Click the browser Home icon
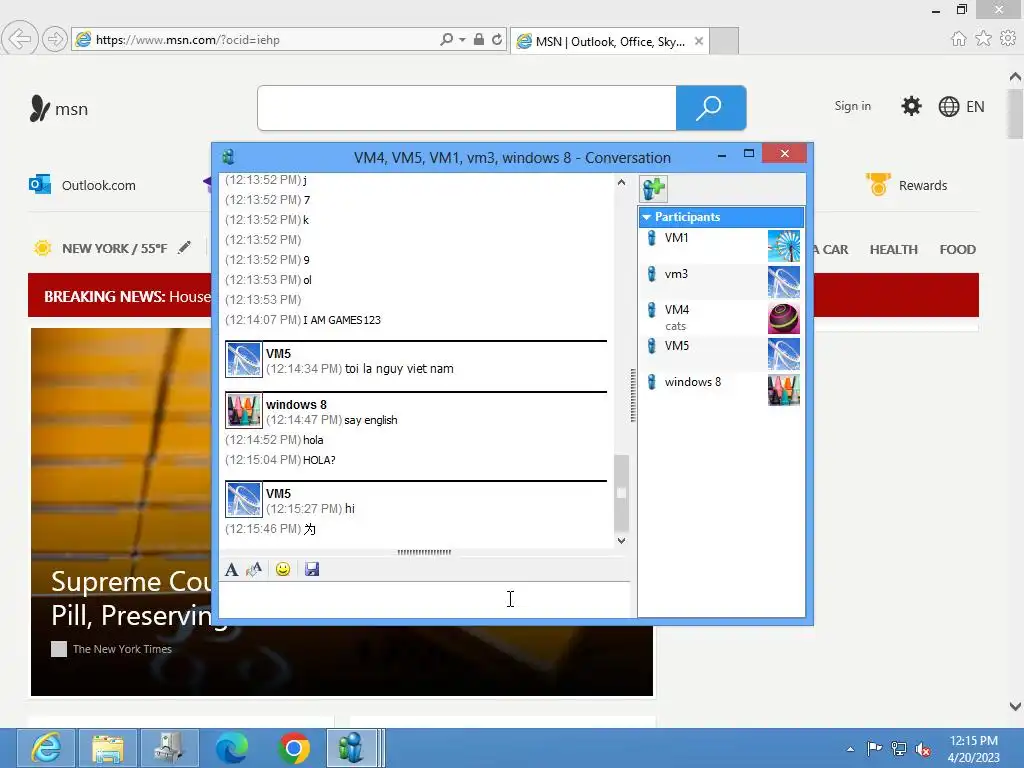This screenshot has height=768, width=1024. [958, 39]
